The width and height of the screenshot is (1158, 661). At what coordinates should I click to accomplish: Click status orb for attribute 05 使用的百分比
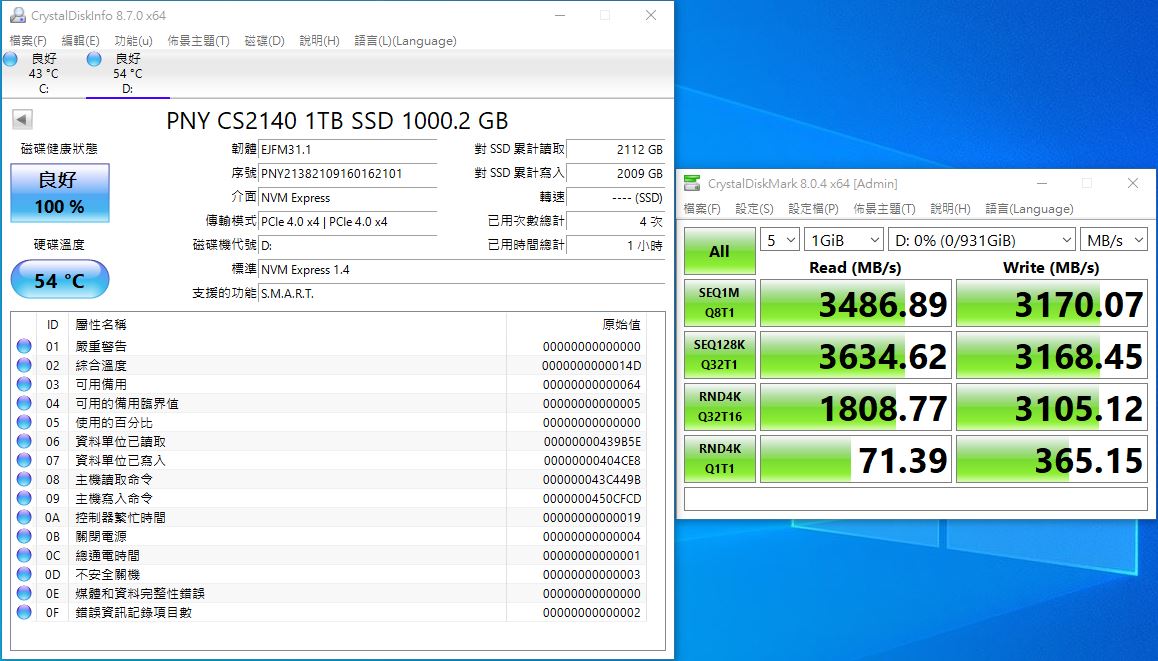pyautogui.click(x=24, y=422)
